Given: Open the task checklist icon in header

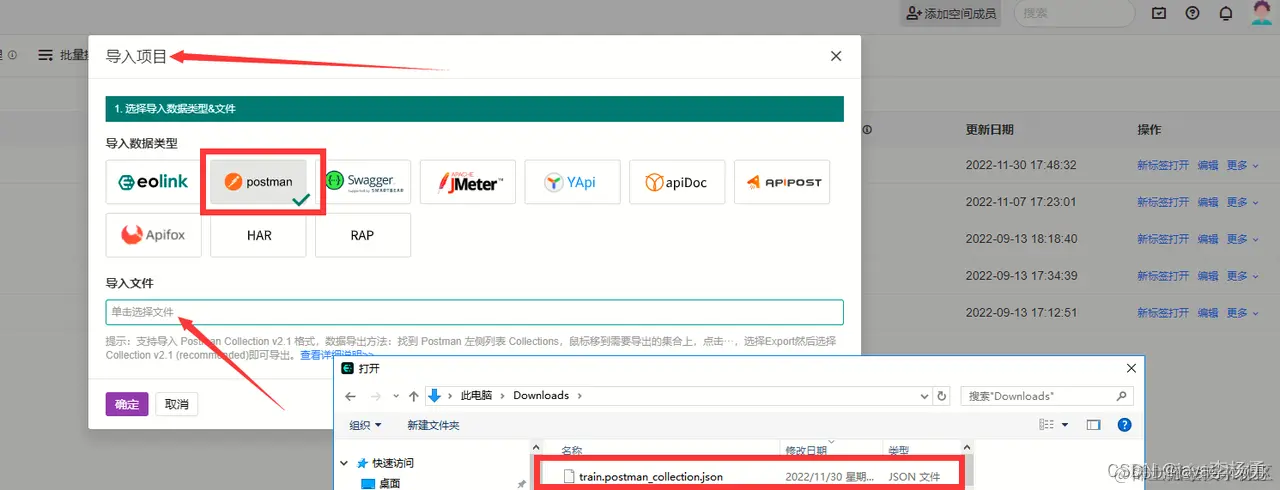Looking at the screenshot, I should (1159, 13).
